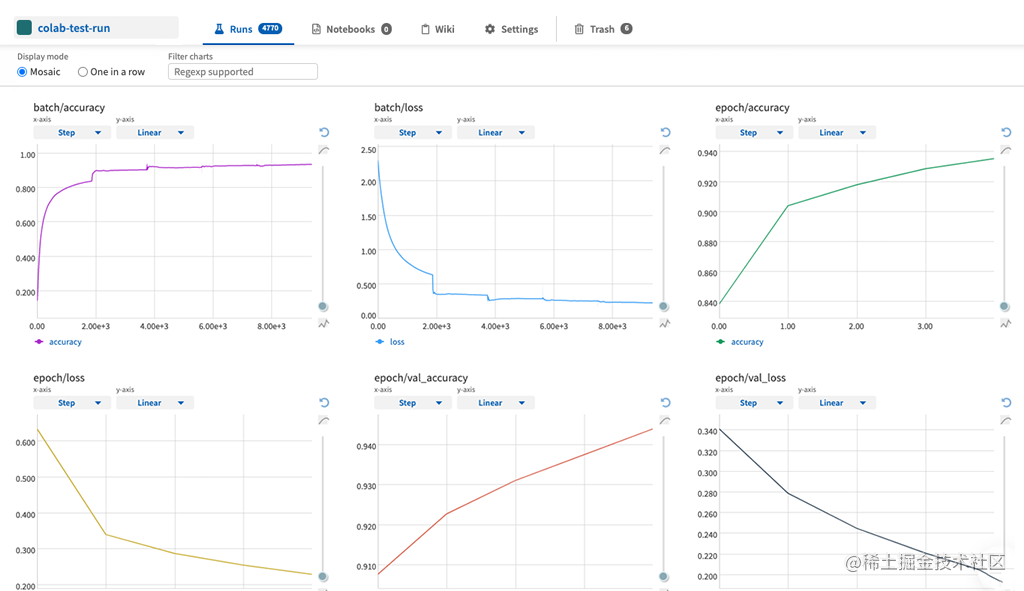1024x591 pixels.
Task: Toggle loss series in batch/loss legend
Action: (390, 342)
